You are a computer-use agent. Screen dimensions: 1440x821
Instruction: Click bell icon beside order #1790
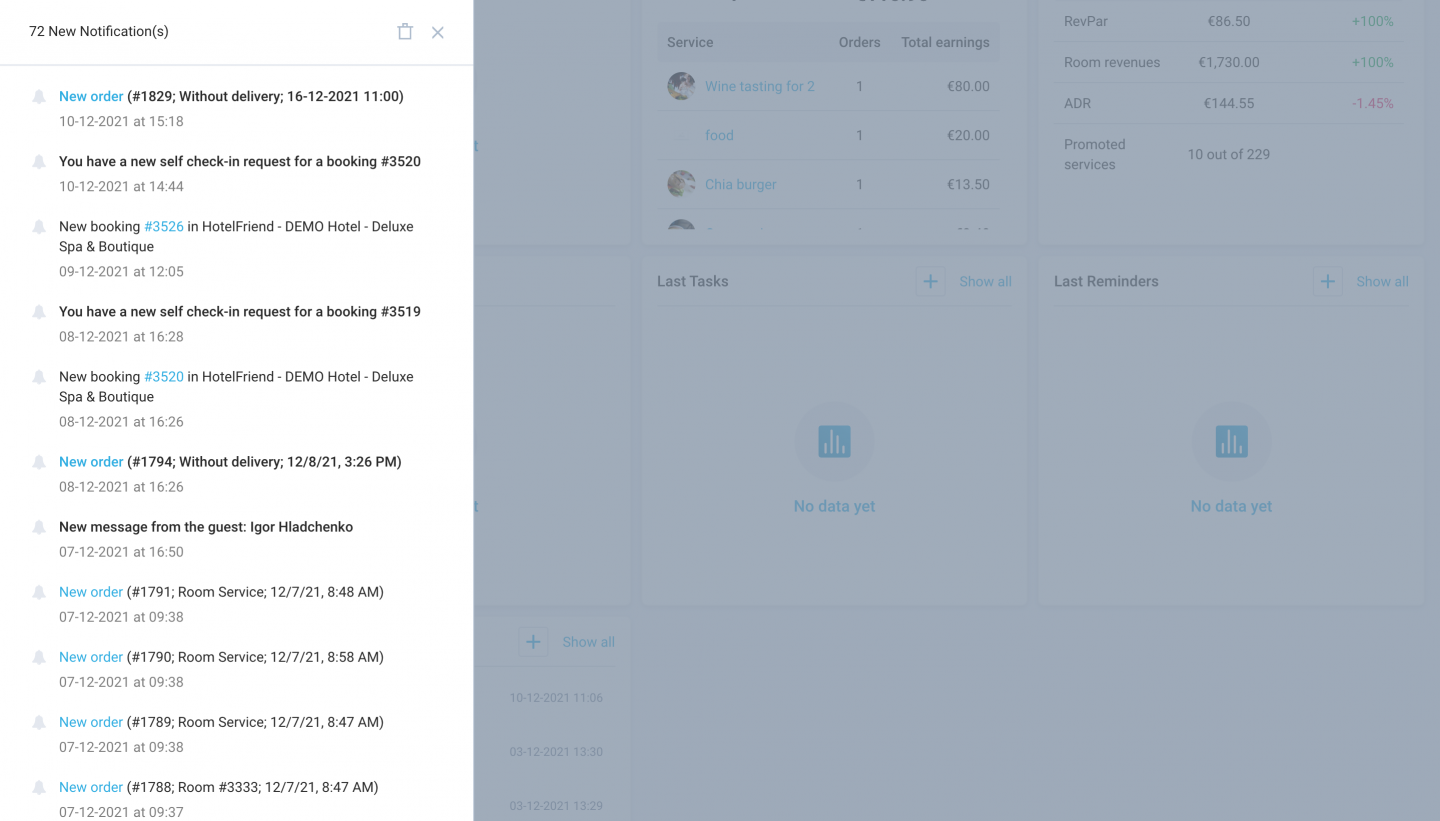[39, 657]
